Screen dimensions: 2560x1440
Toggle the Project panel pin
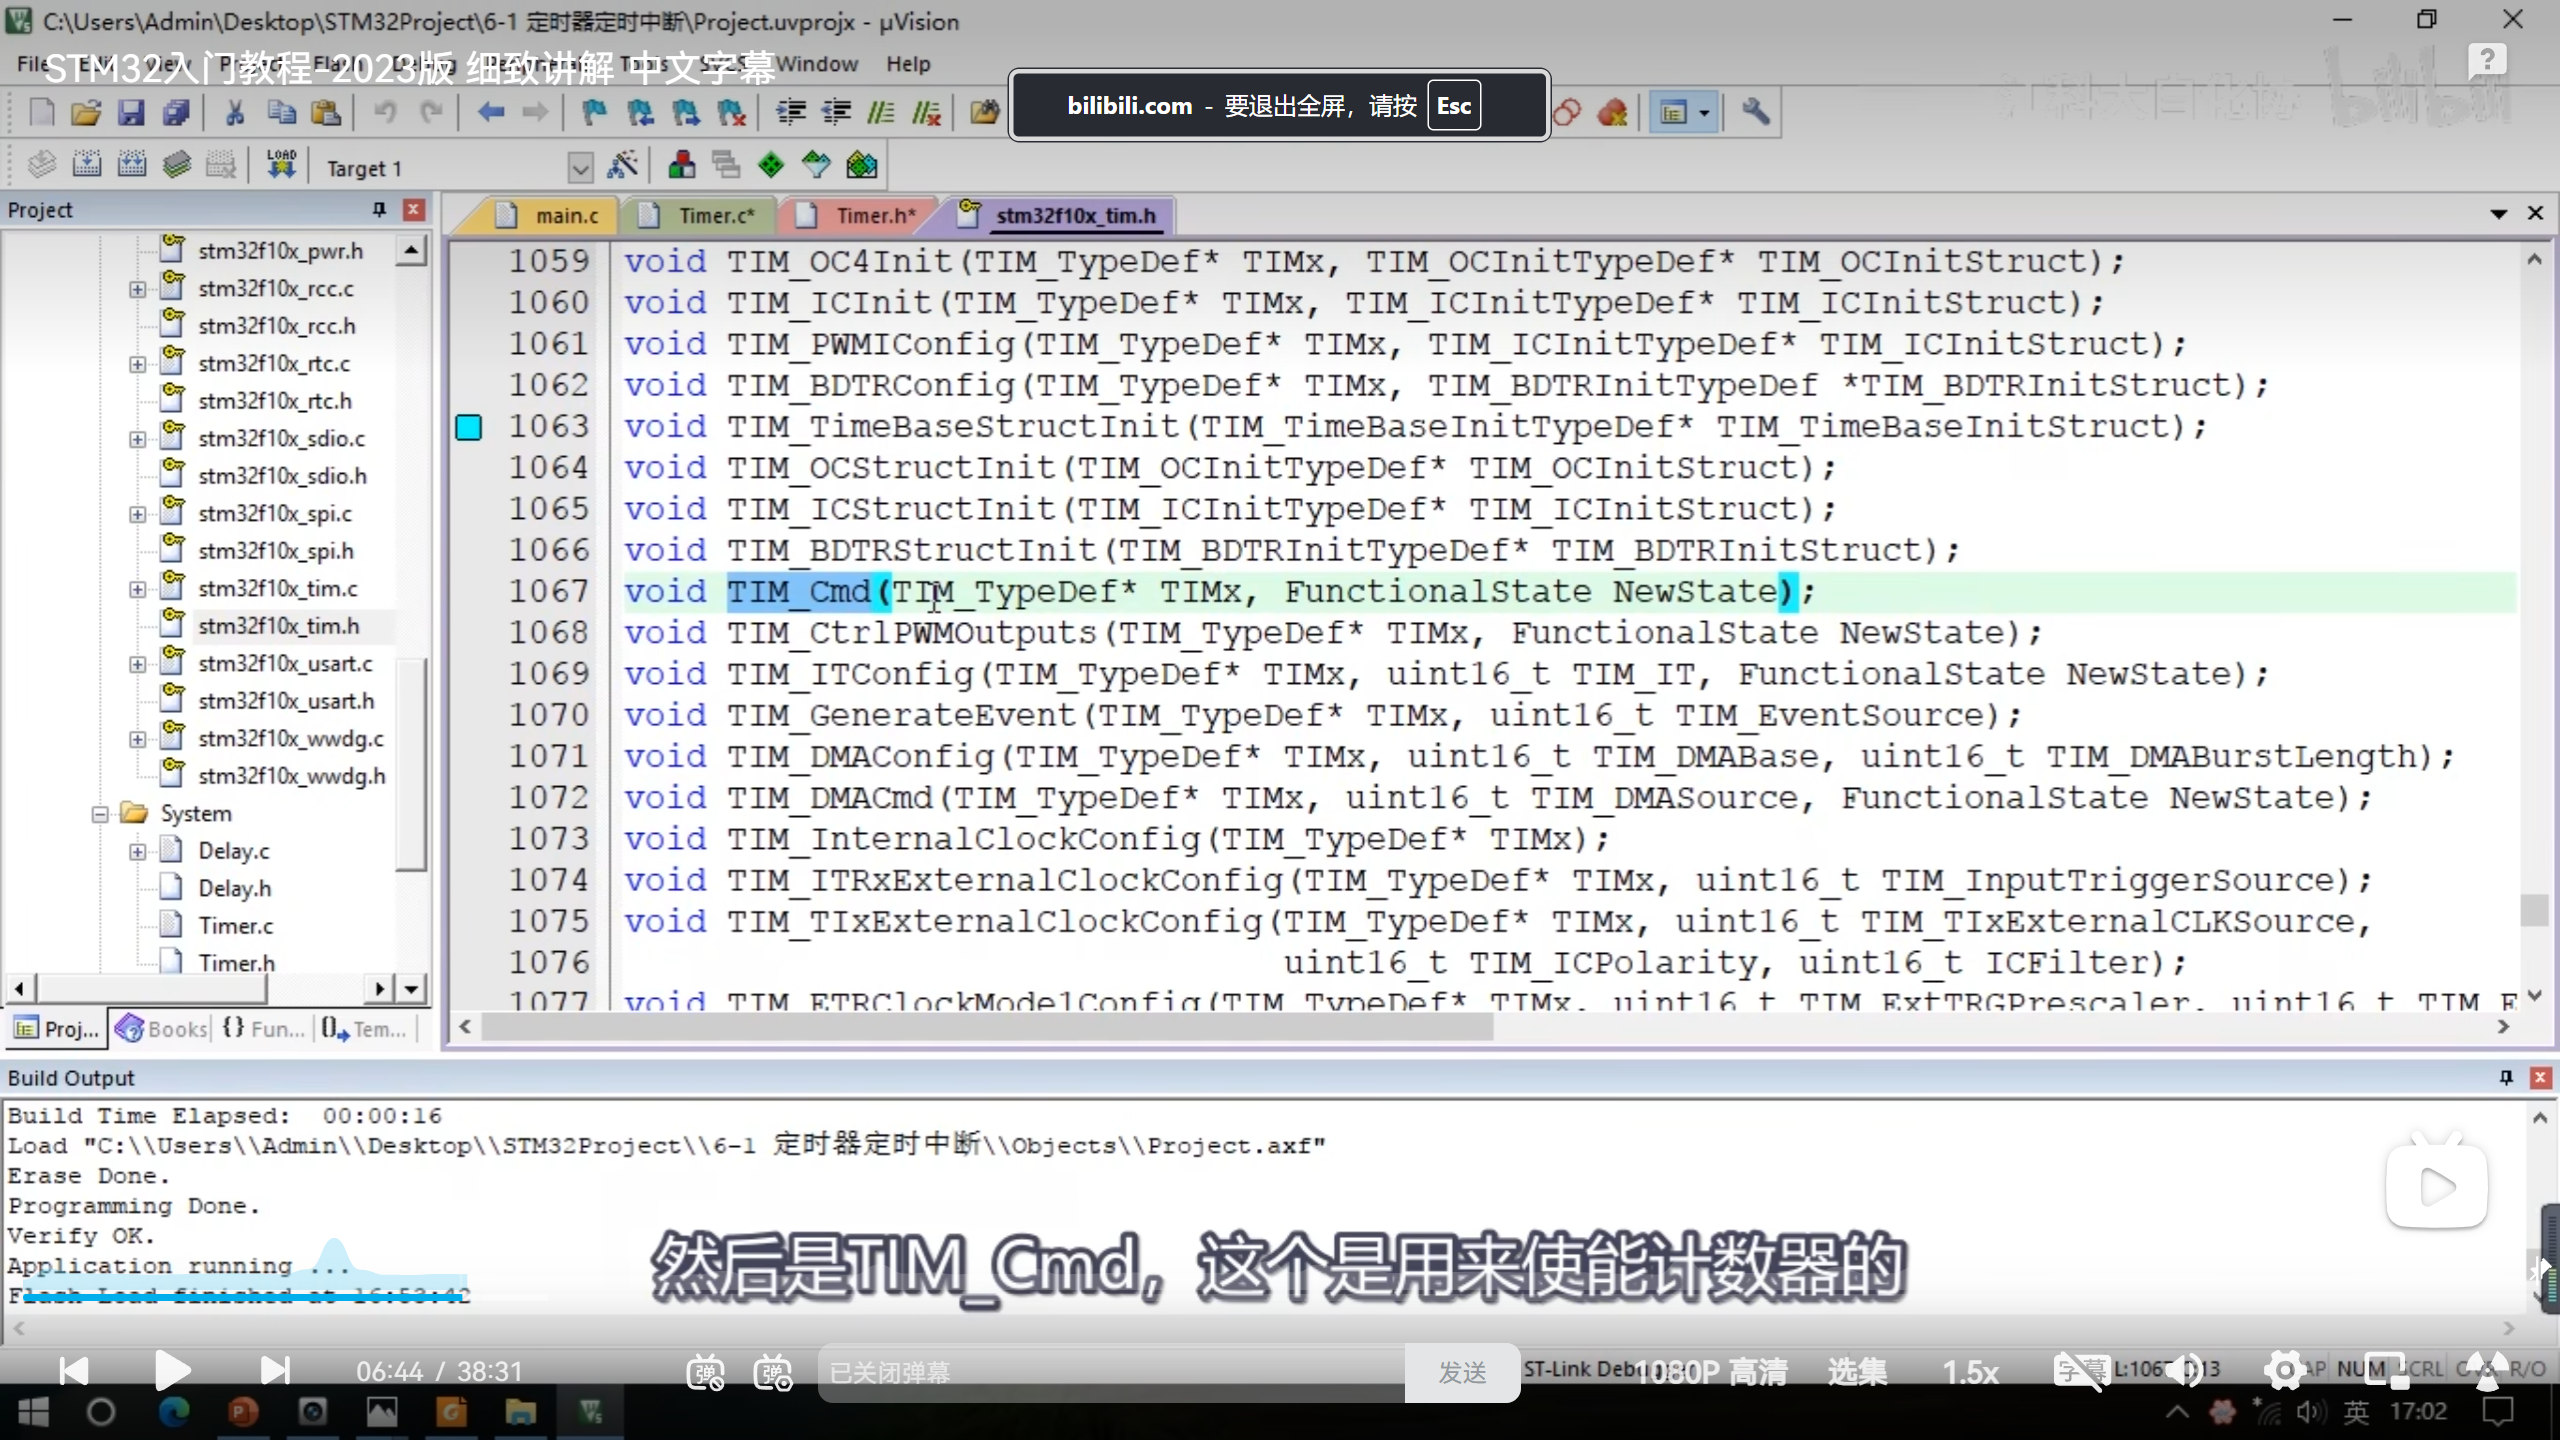point(379,209)
